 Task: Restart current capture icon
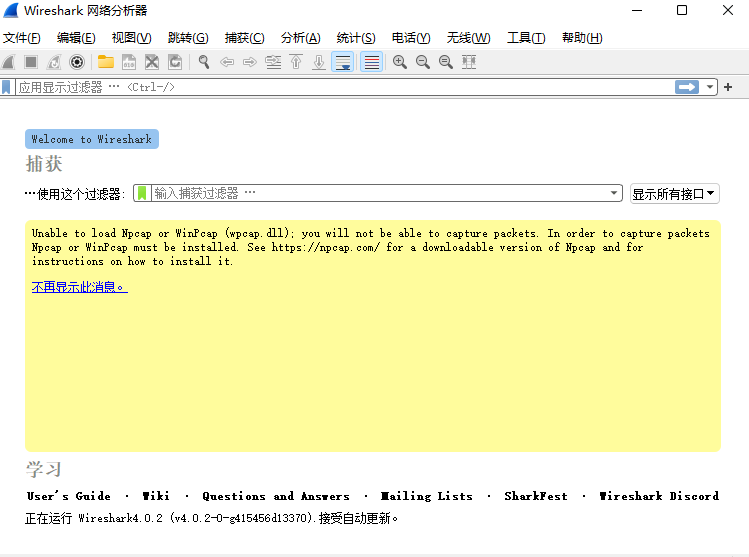54,62
